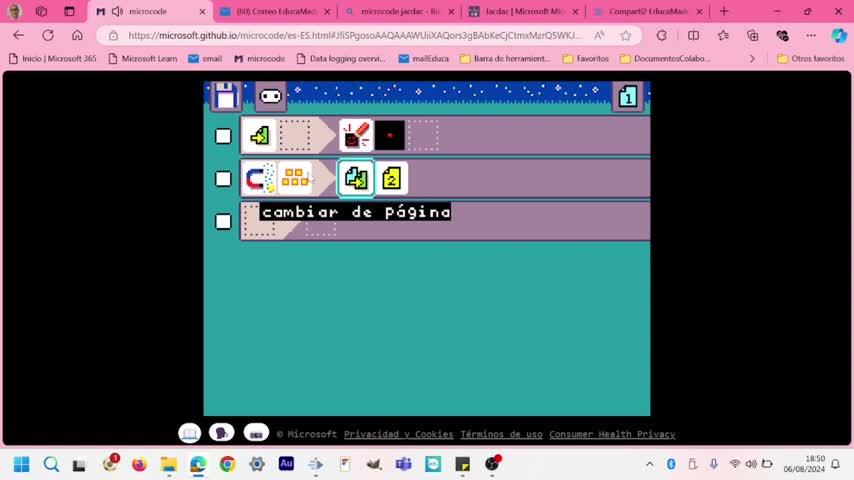Expand DocumentosColabo bookmark folder
This screenshot has height=480, width=854.
[x=665, y=58]
